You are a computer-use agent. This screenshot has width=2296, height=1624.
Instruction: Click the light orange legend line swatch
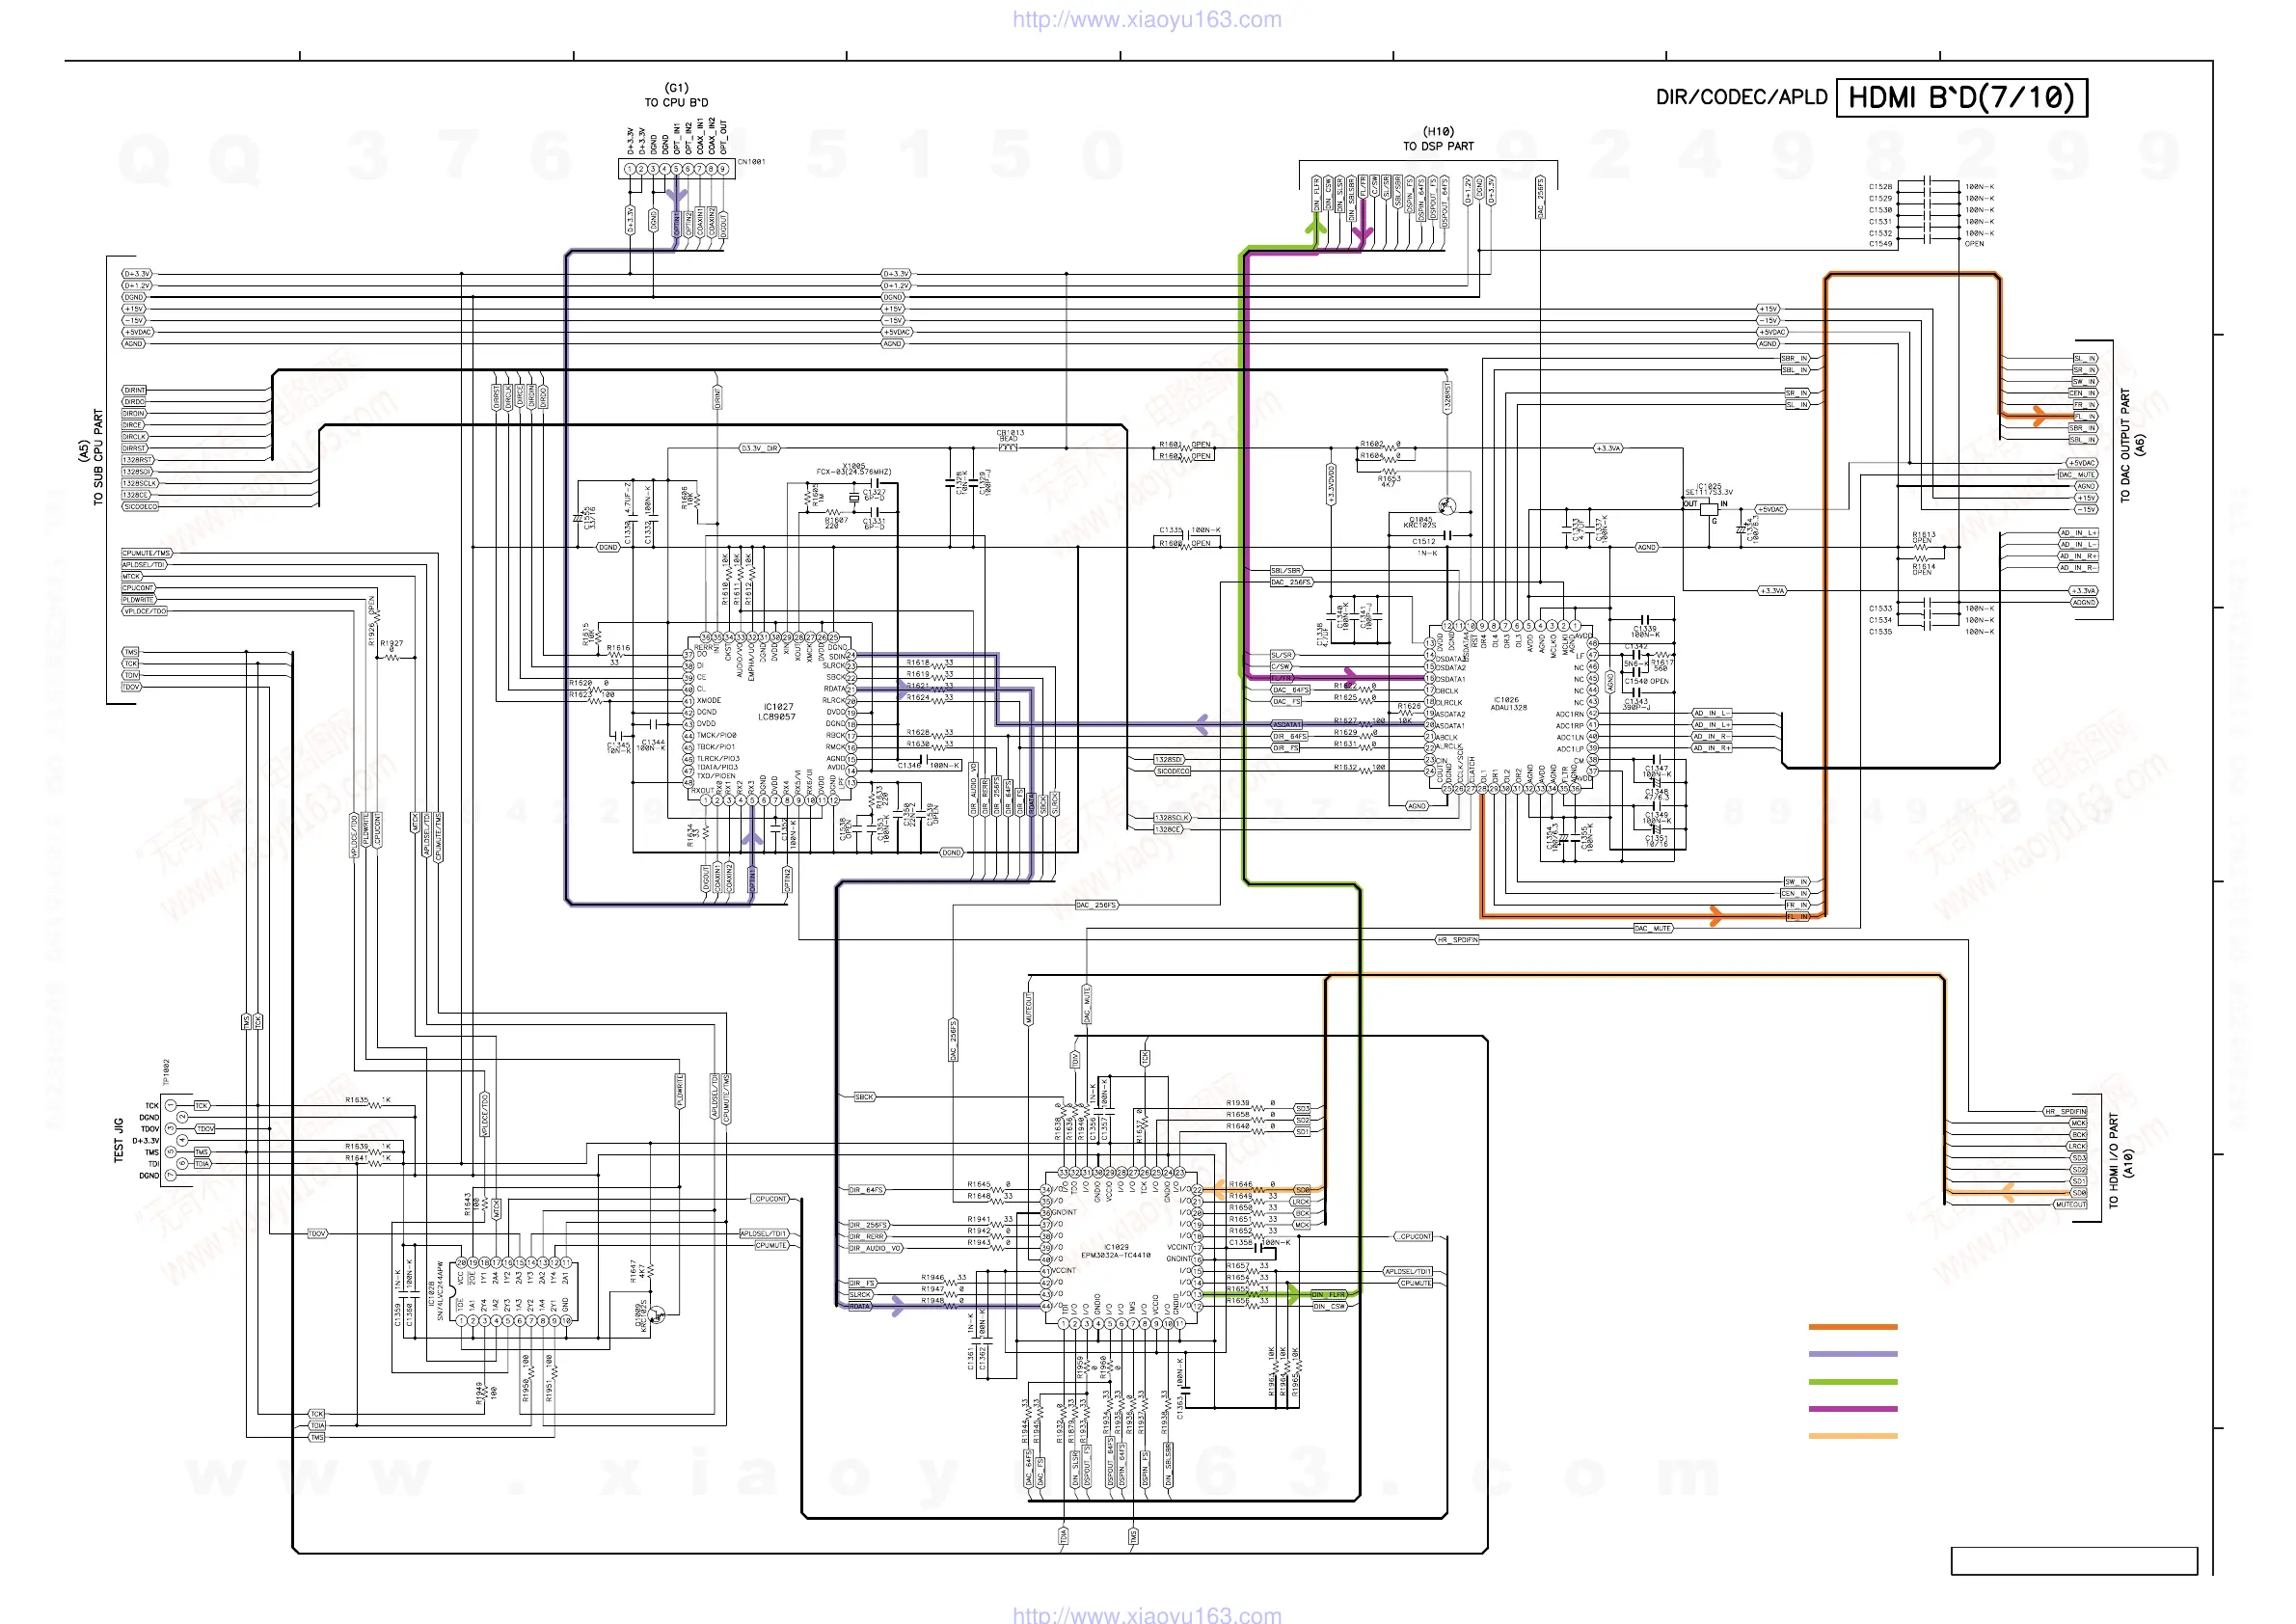click(1853, 1436)
